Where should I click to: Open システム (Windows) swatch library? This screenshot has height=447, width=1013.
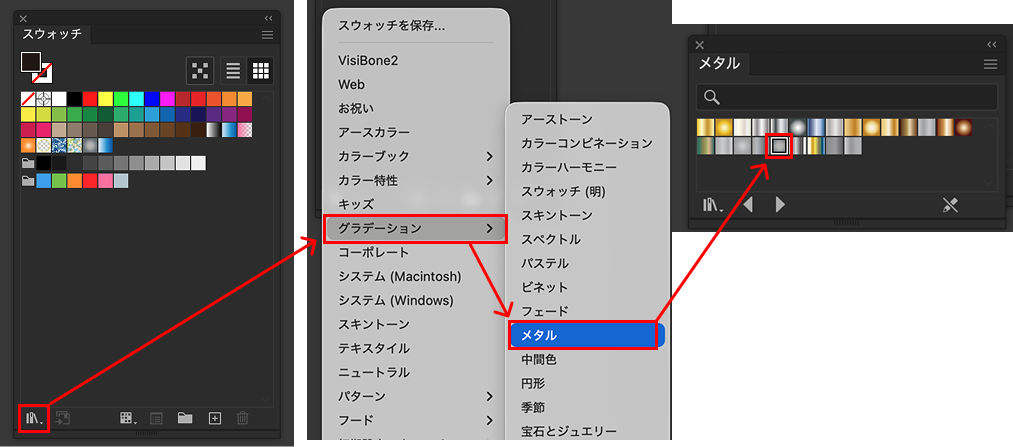[x=396, y=300]
